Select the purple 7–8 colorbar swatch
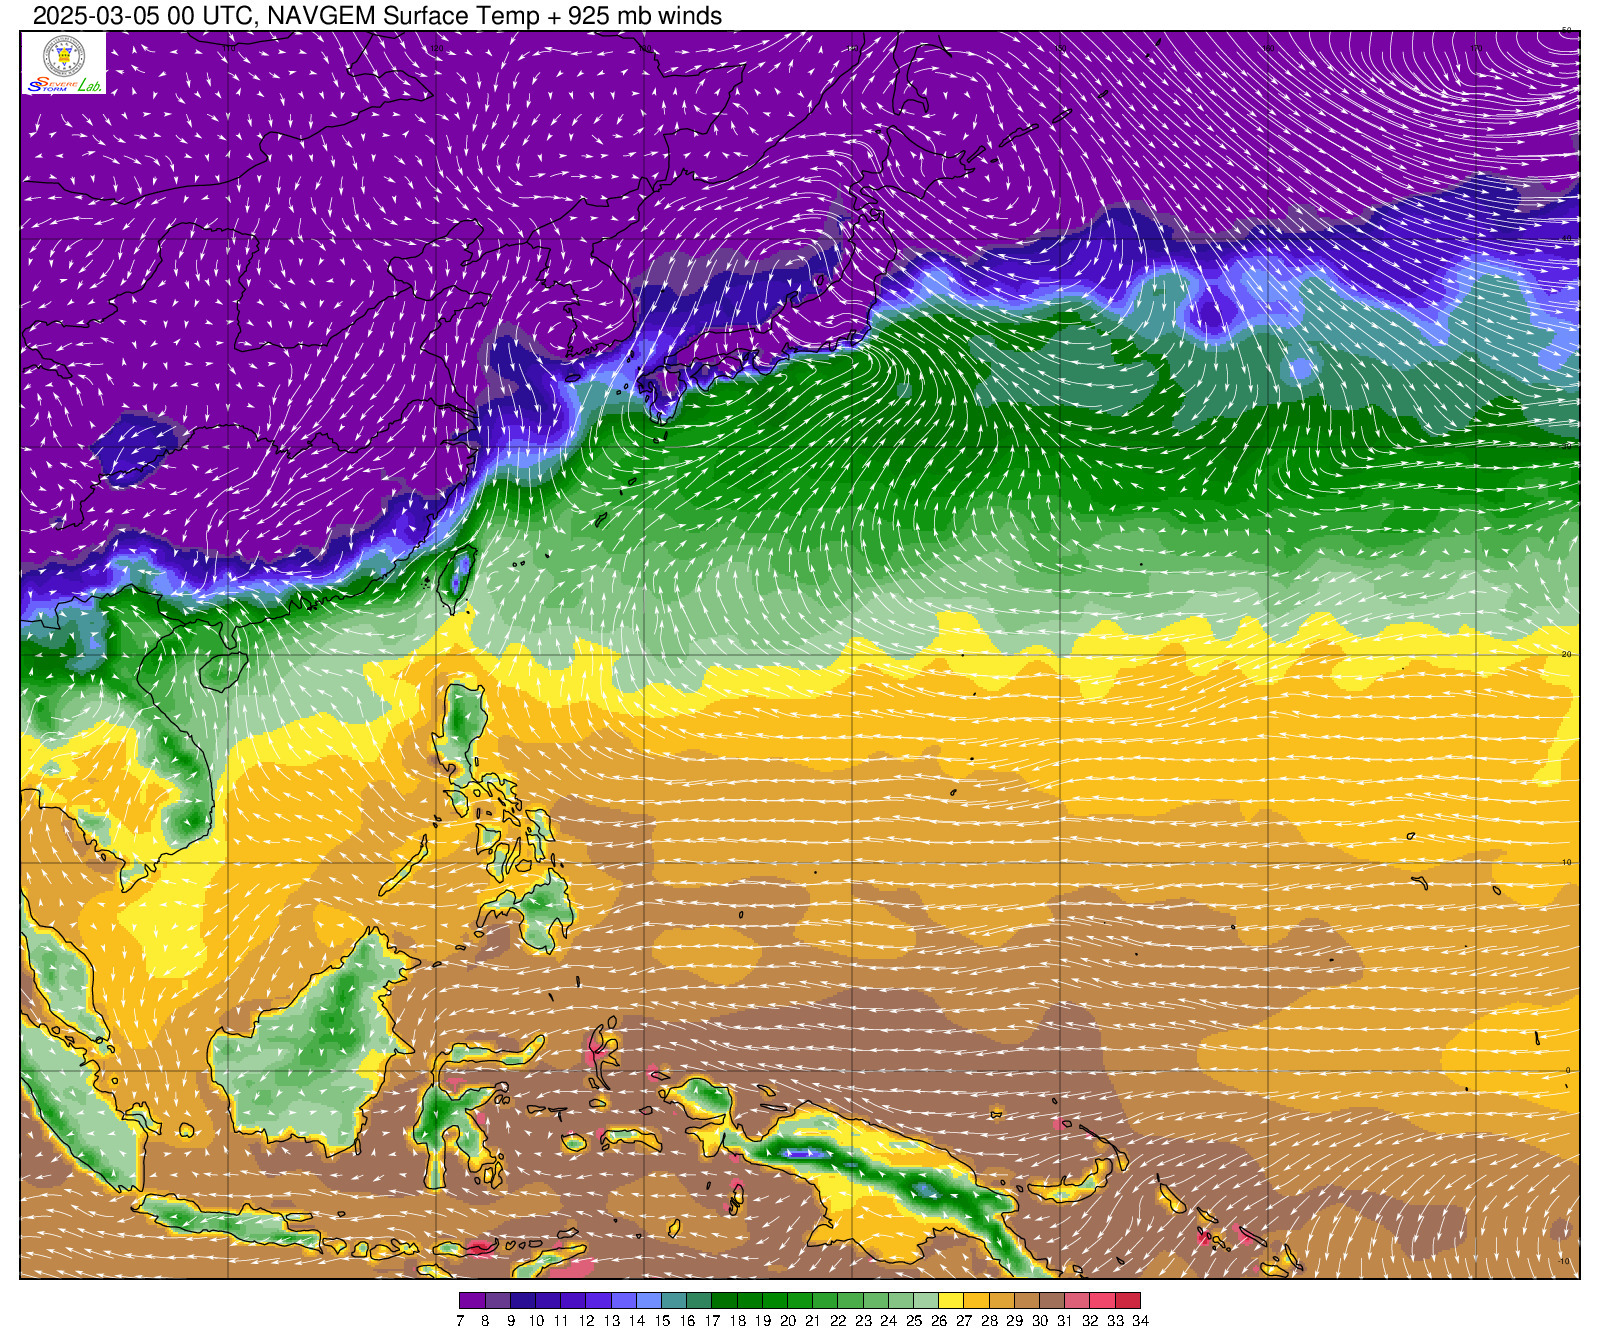Image resolution: width=1600 pixels, height=1340 pixels. coord(472,1301)
